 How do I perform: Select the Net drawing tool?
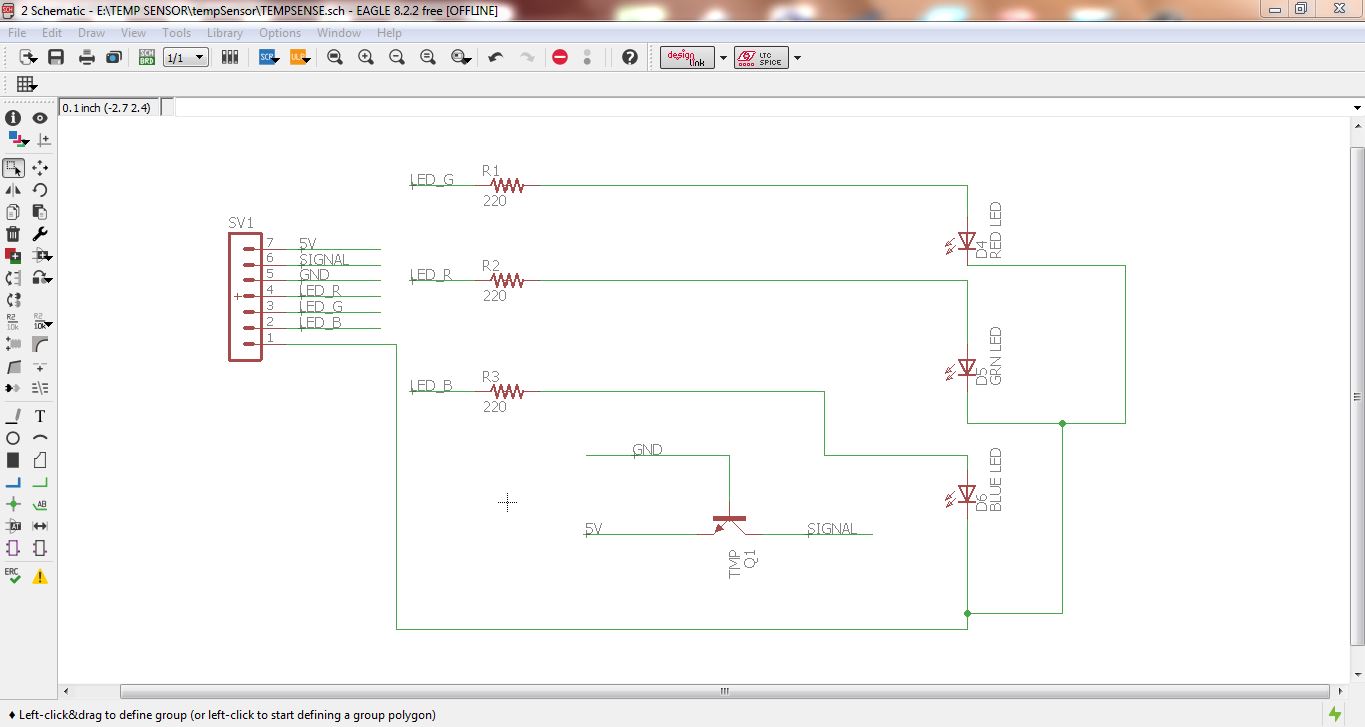tap(40, 482)
